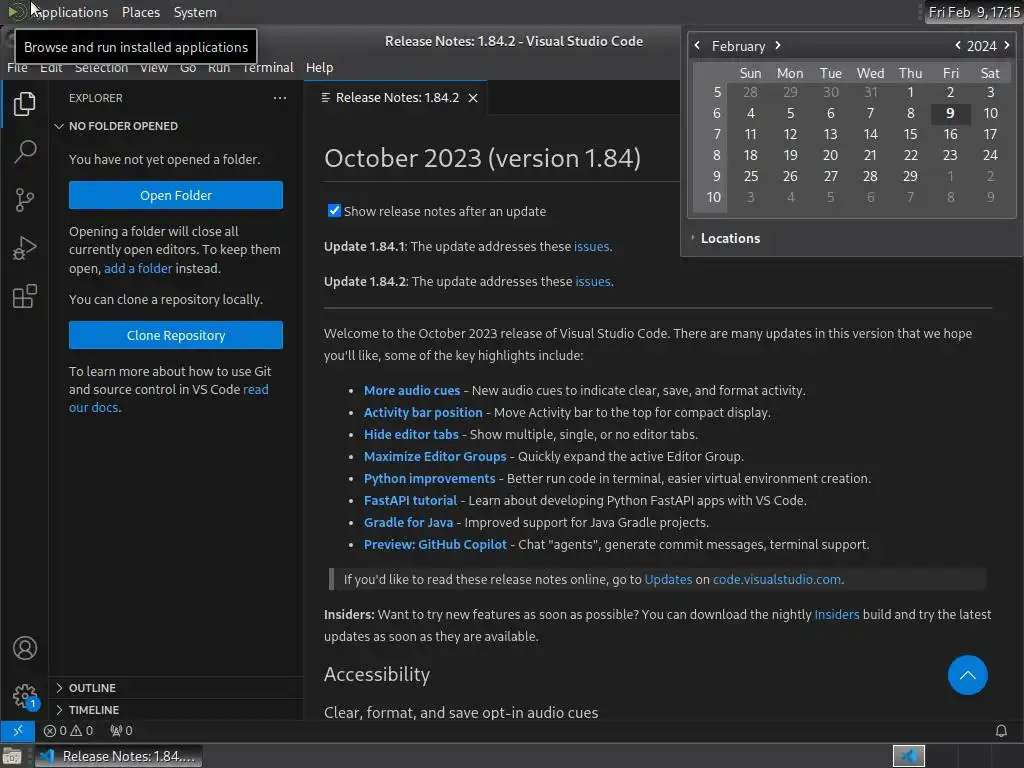The image size is (1024, 768).
Task: Open Explorer views and more actions ellipsis
Action: 280,98
